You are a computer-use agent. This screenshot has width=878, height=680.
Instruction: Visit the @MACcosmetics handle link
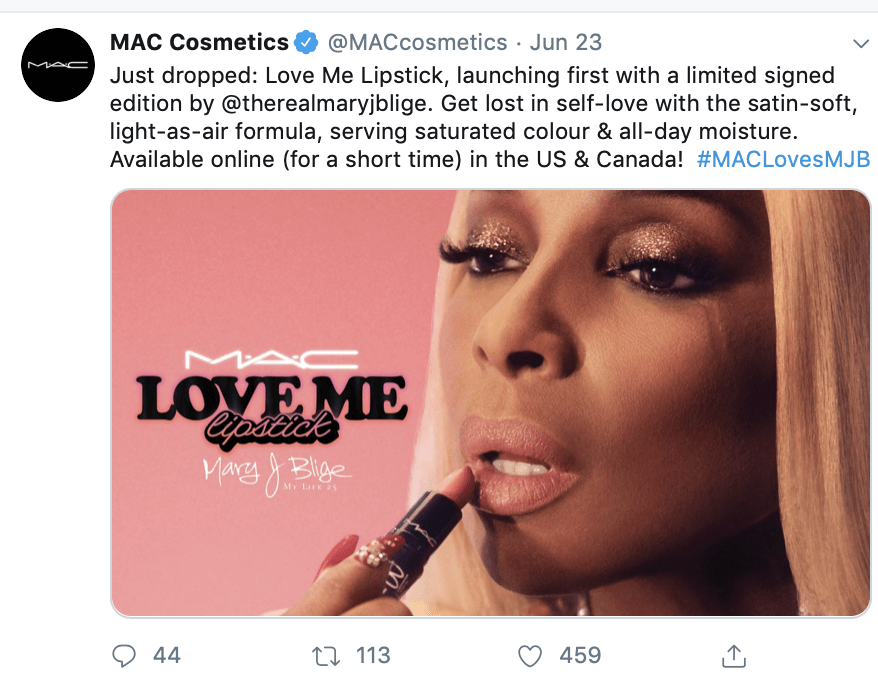pyautogui.click(x=417, y=43)
